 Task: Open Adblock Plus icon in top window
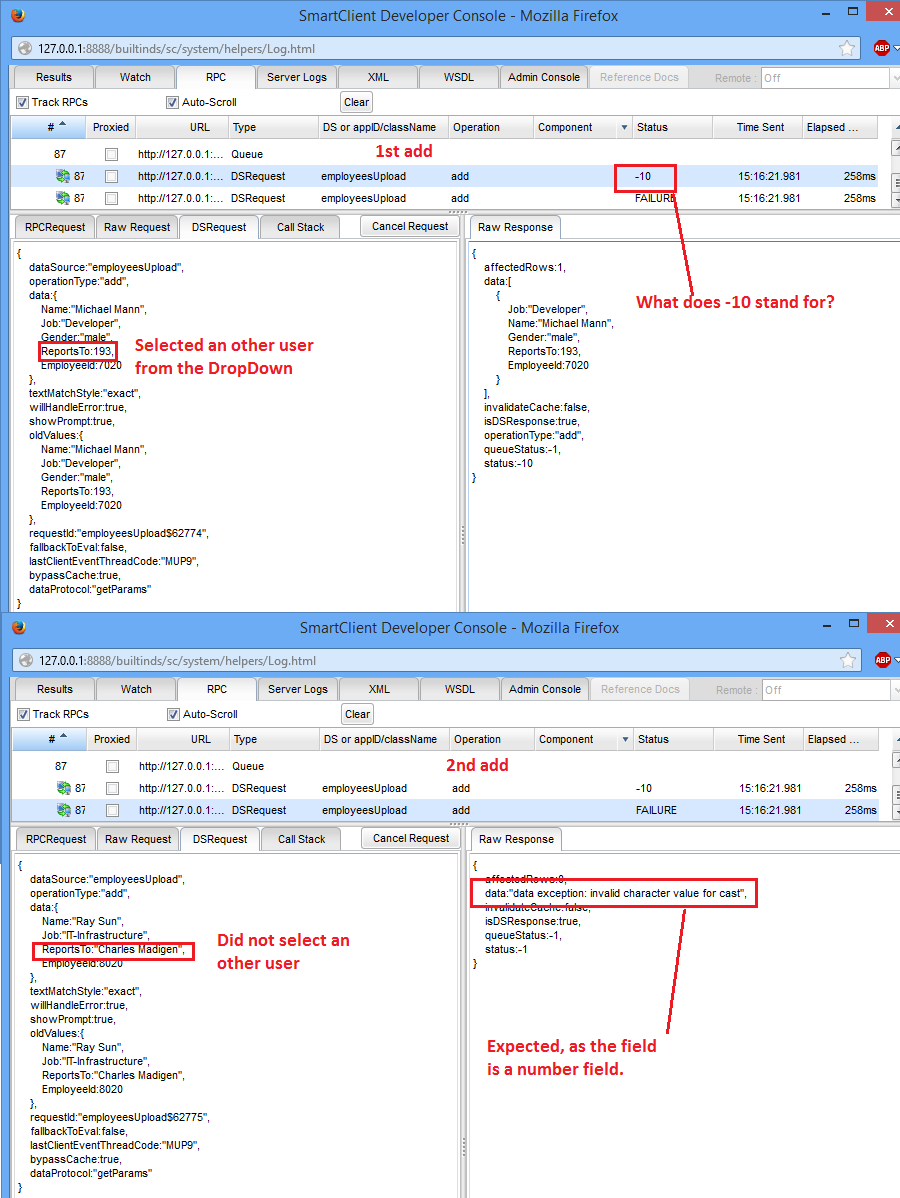tap(882, 48)
